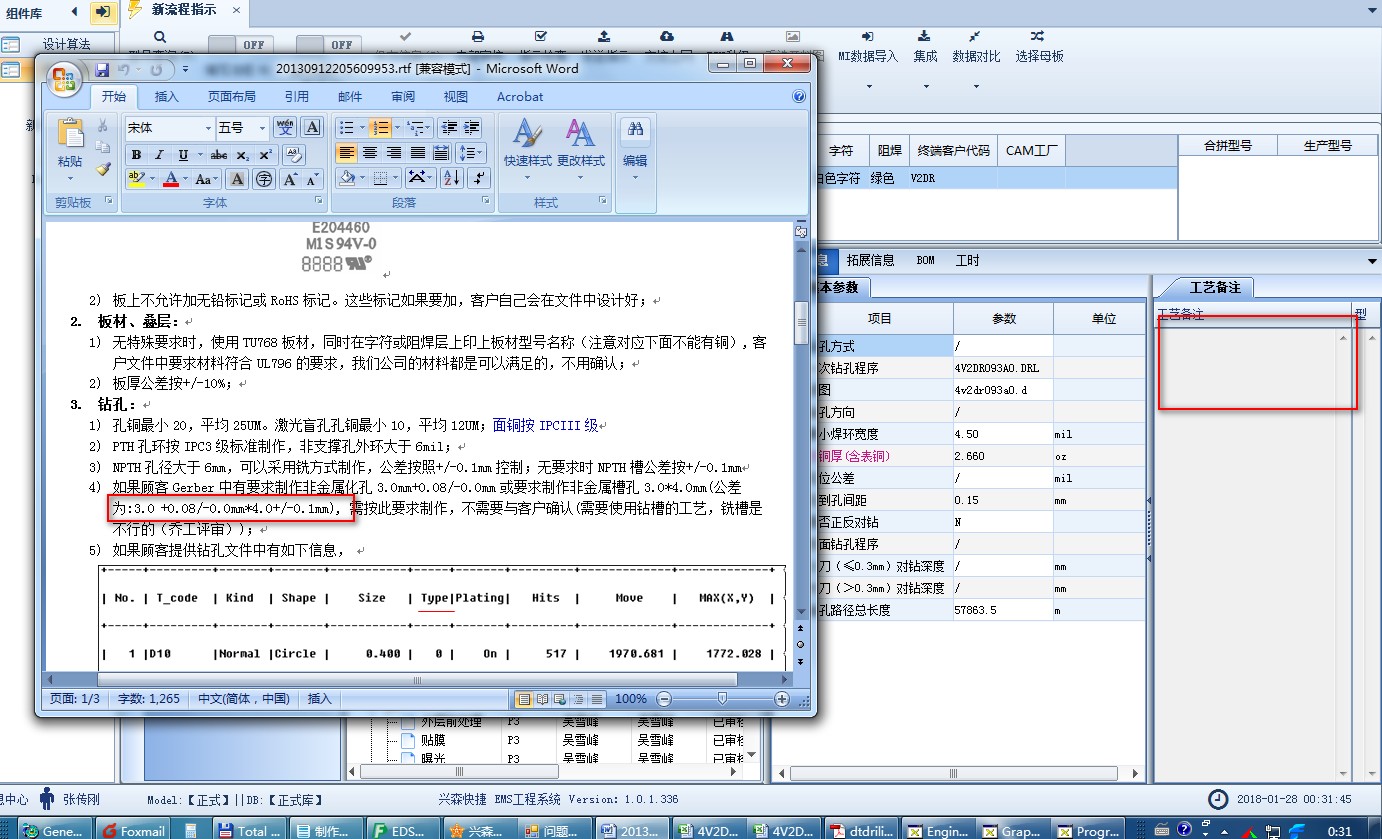Apply red font color
Image resolution: width=1382 pixels, height=839 pixels.
click(x=170, y=179)
